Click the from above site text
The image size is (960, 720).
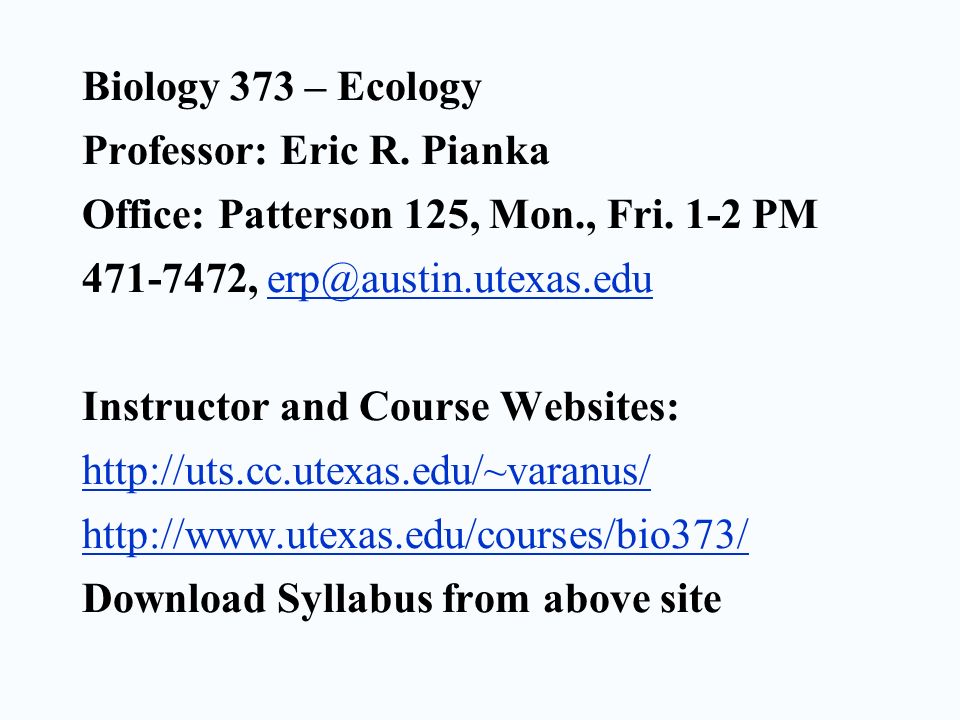tap(582, 598)
